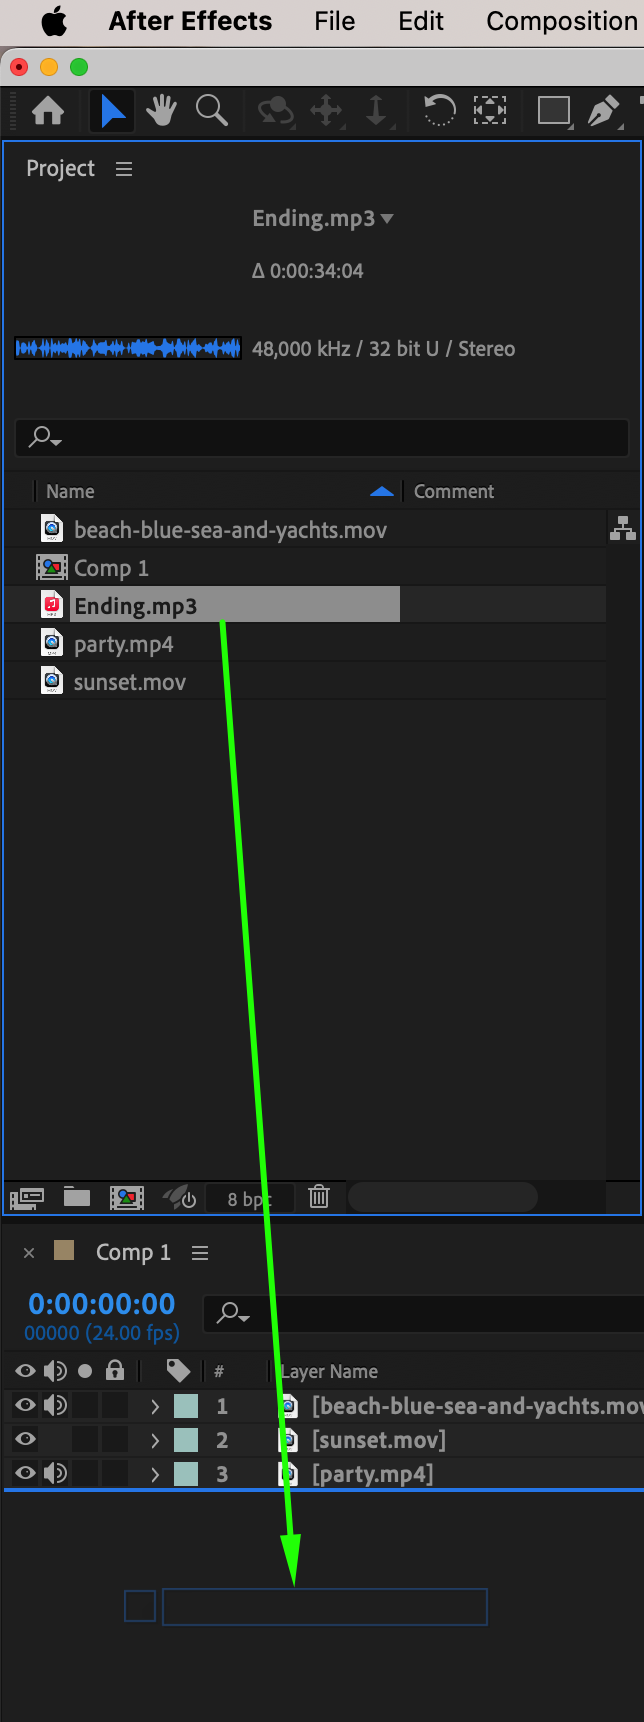644x1722 pixels.
Task: Expand properties of layer 1
Action: pyautogui.click(x=154, y=1406)
